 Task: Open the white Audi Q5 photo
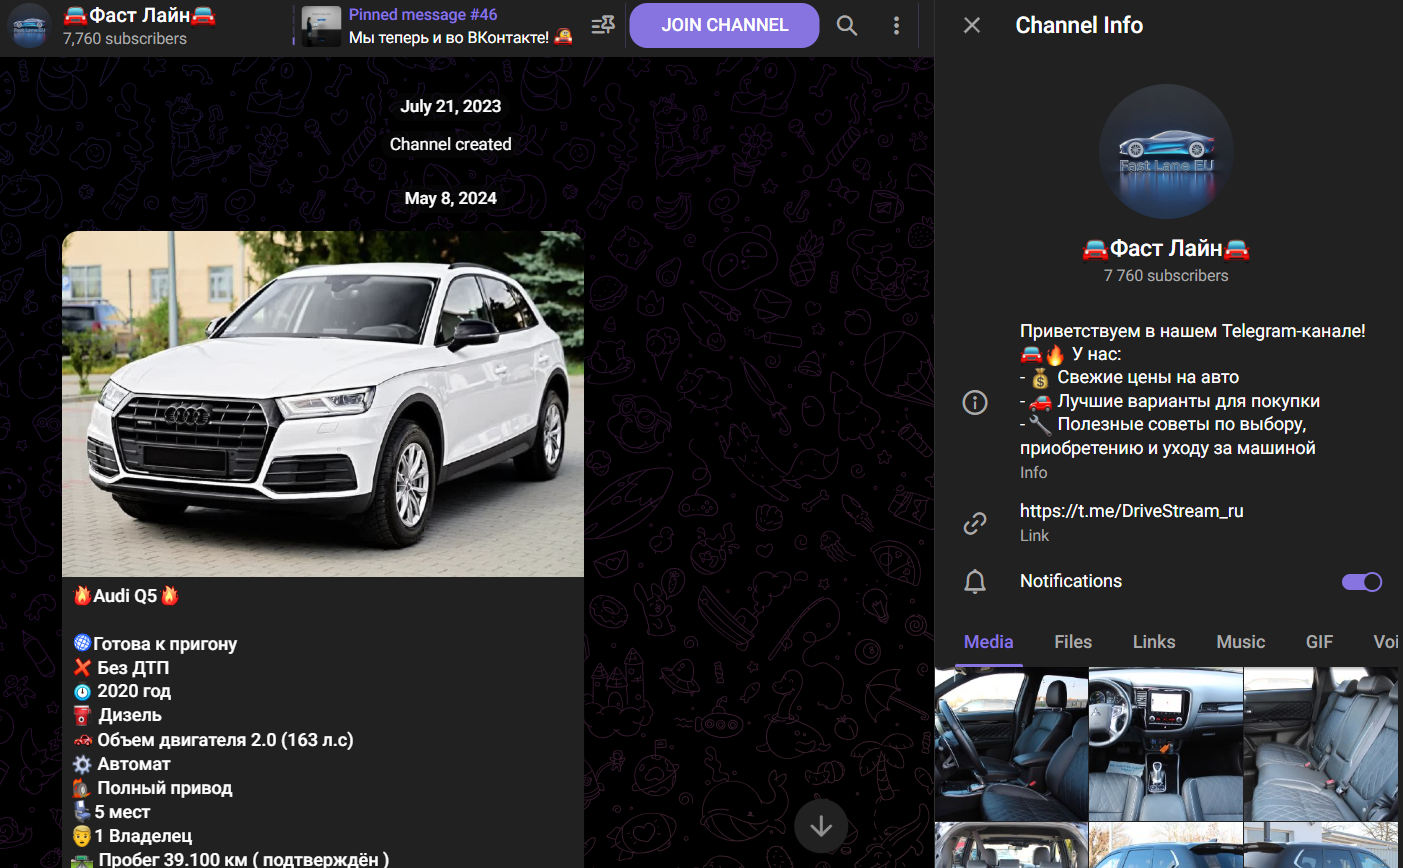tap(323, 404)
